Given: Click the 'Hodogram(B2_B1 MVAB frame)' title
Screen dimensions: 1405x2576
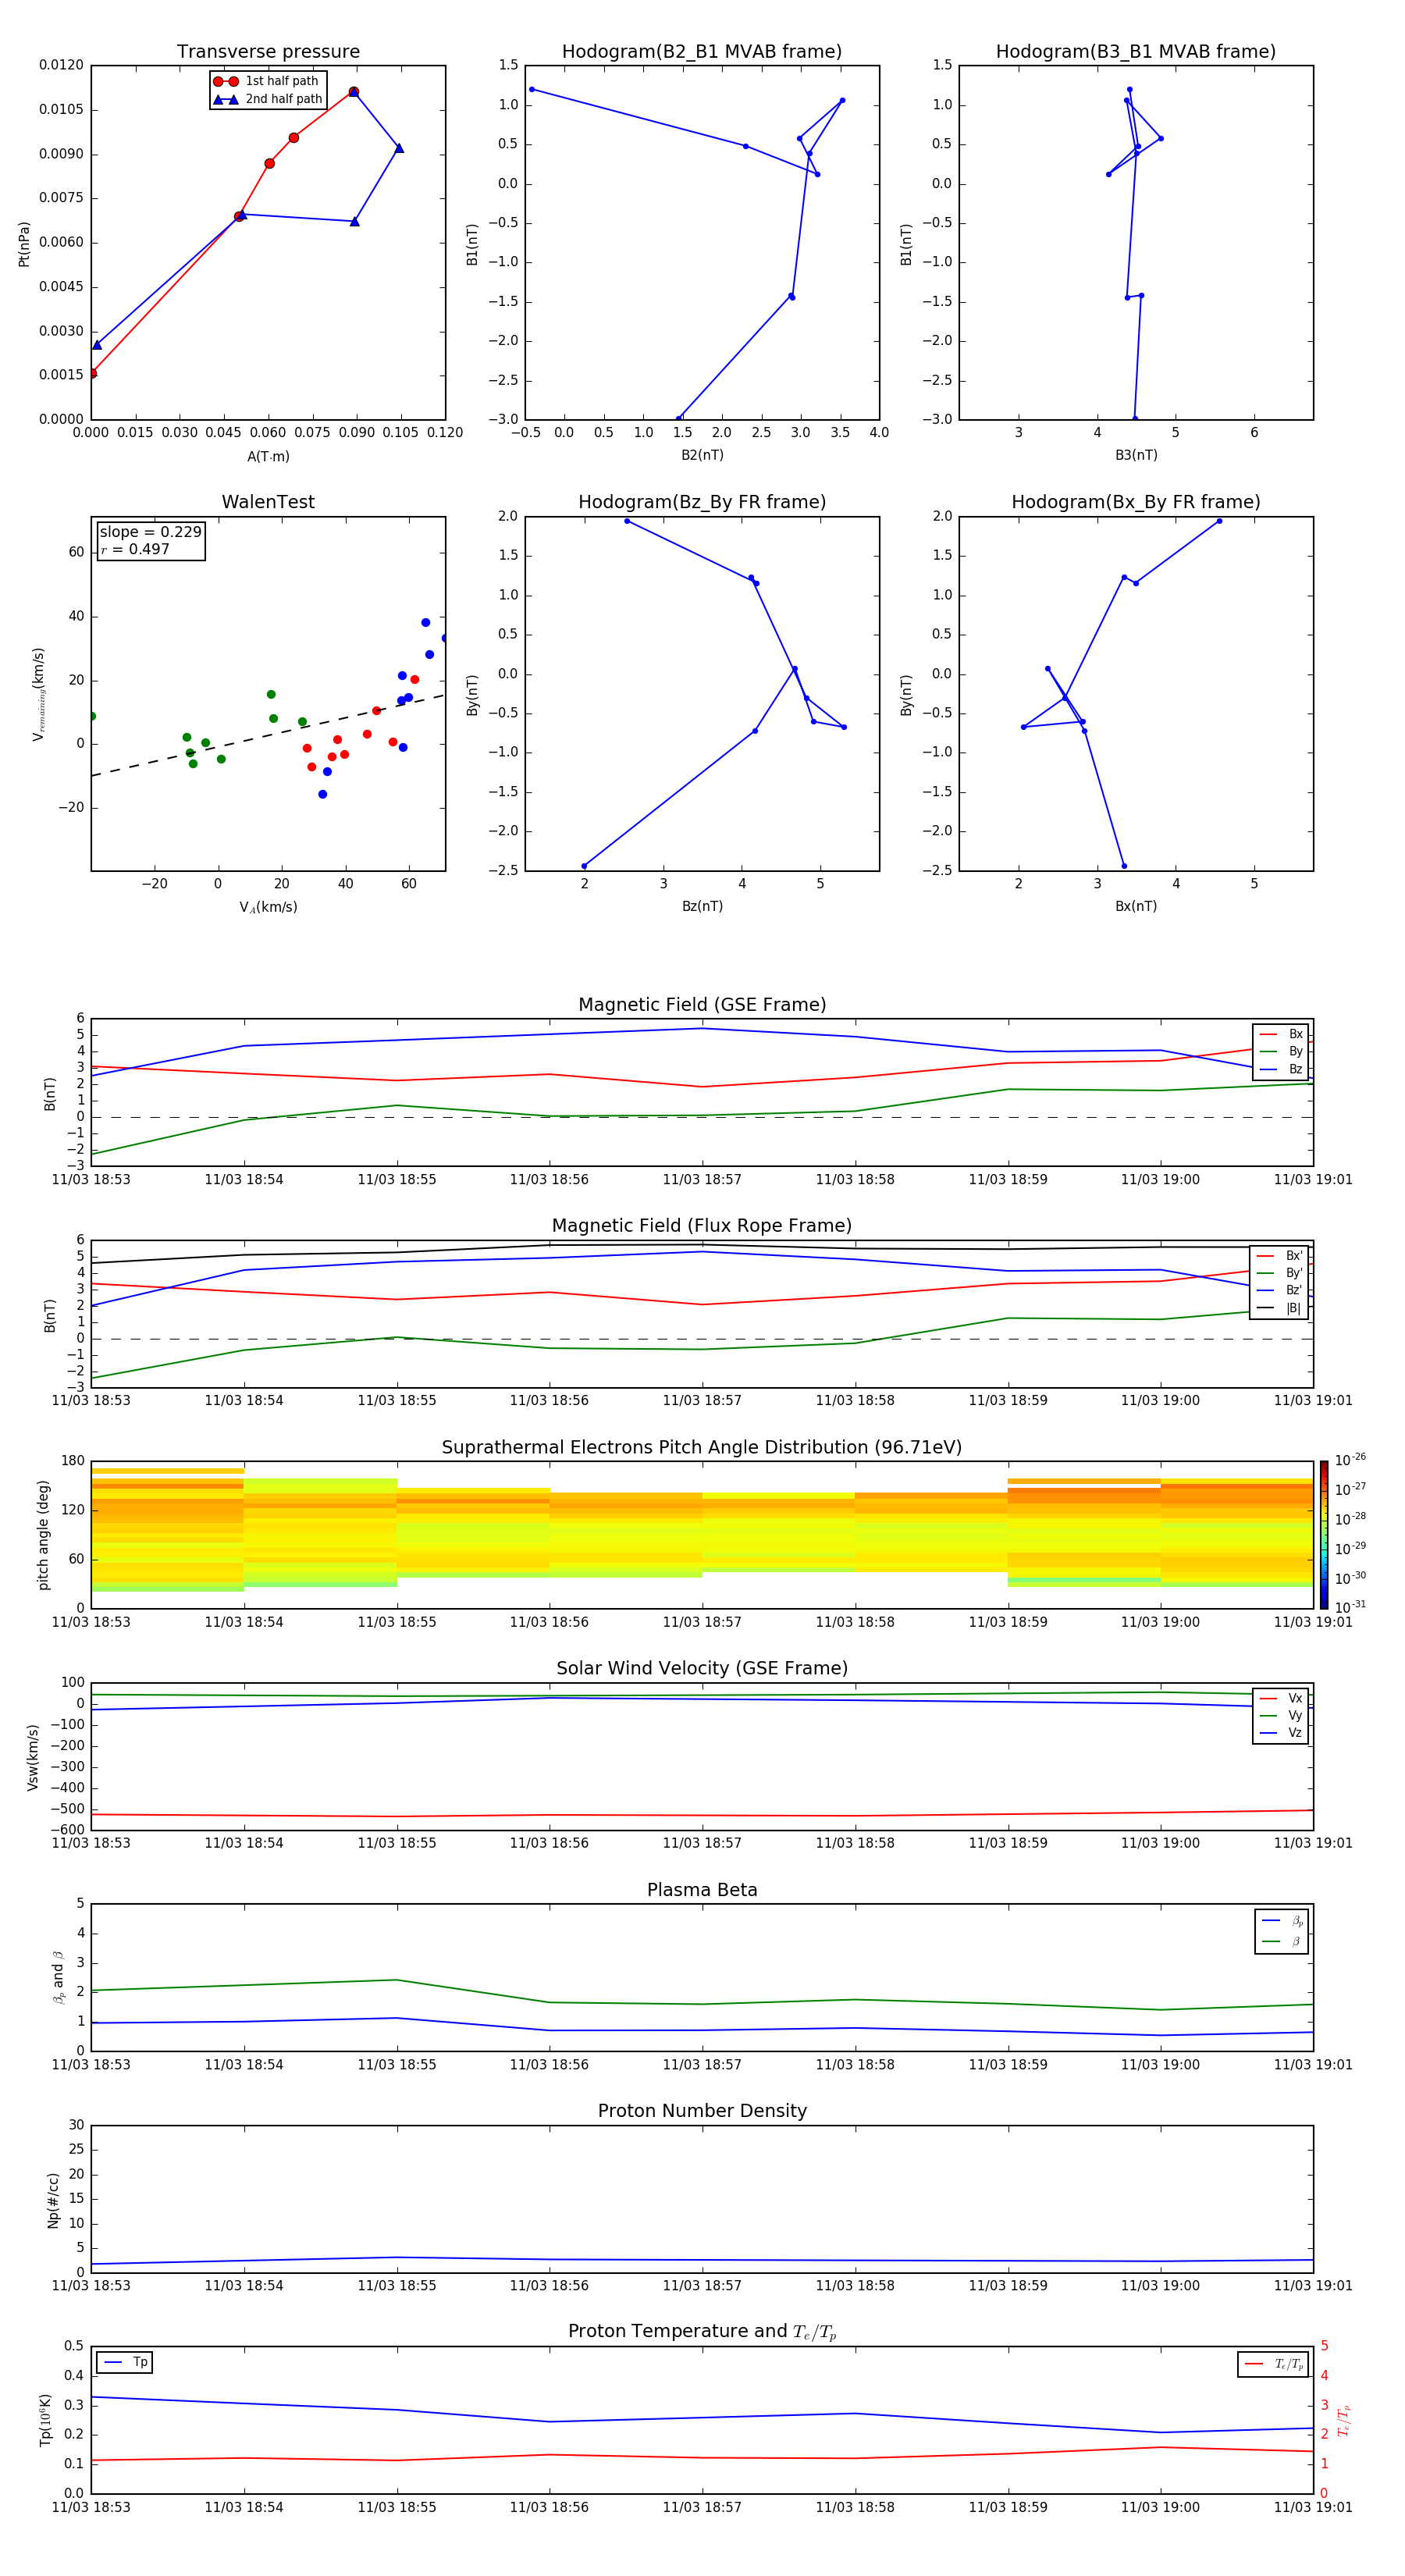Looking at the screenshot, I should 702,52.
